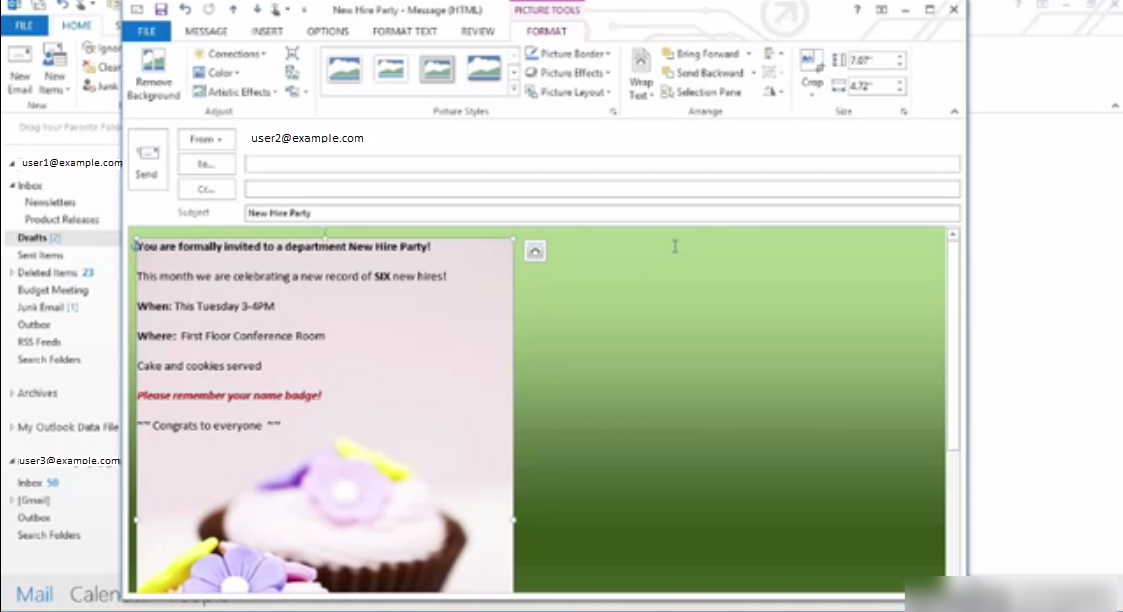Open the Sent Items folder
Screen dimensions: 1123x612
pyautogui.click(x=41, y=256)
